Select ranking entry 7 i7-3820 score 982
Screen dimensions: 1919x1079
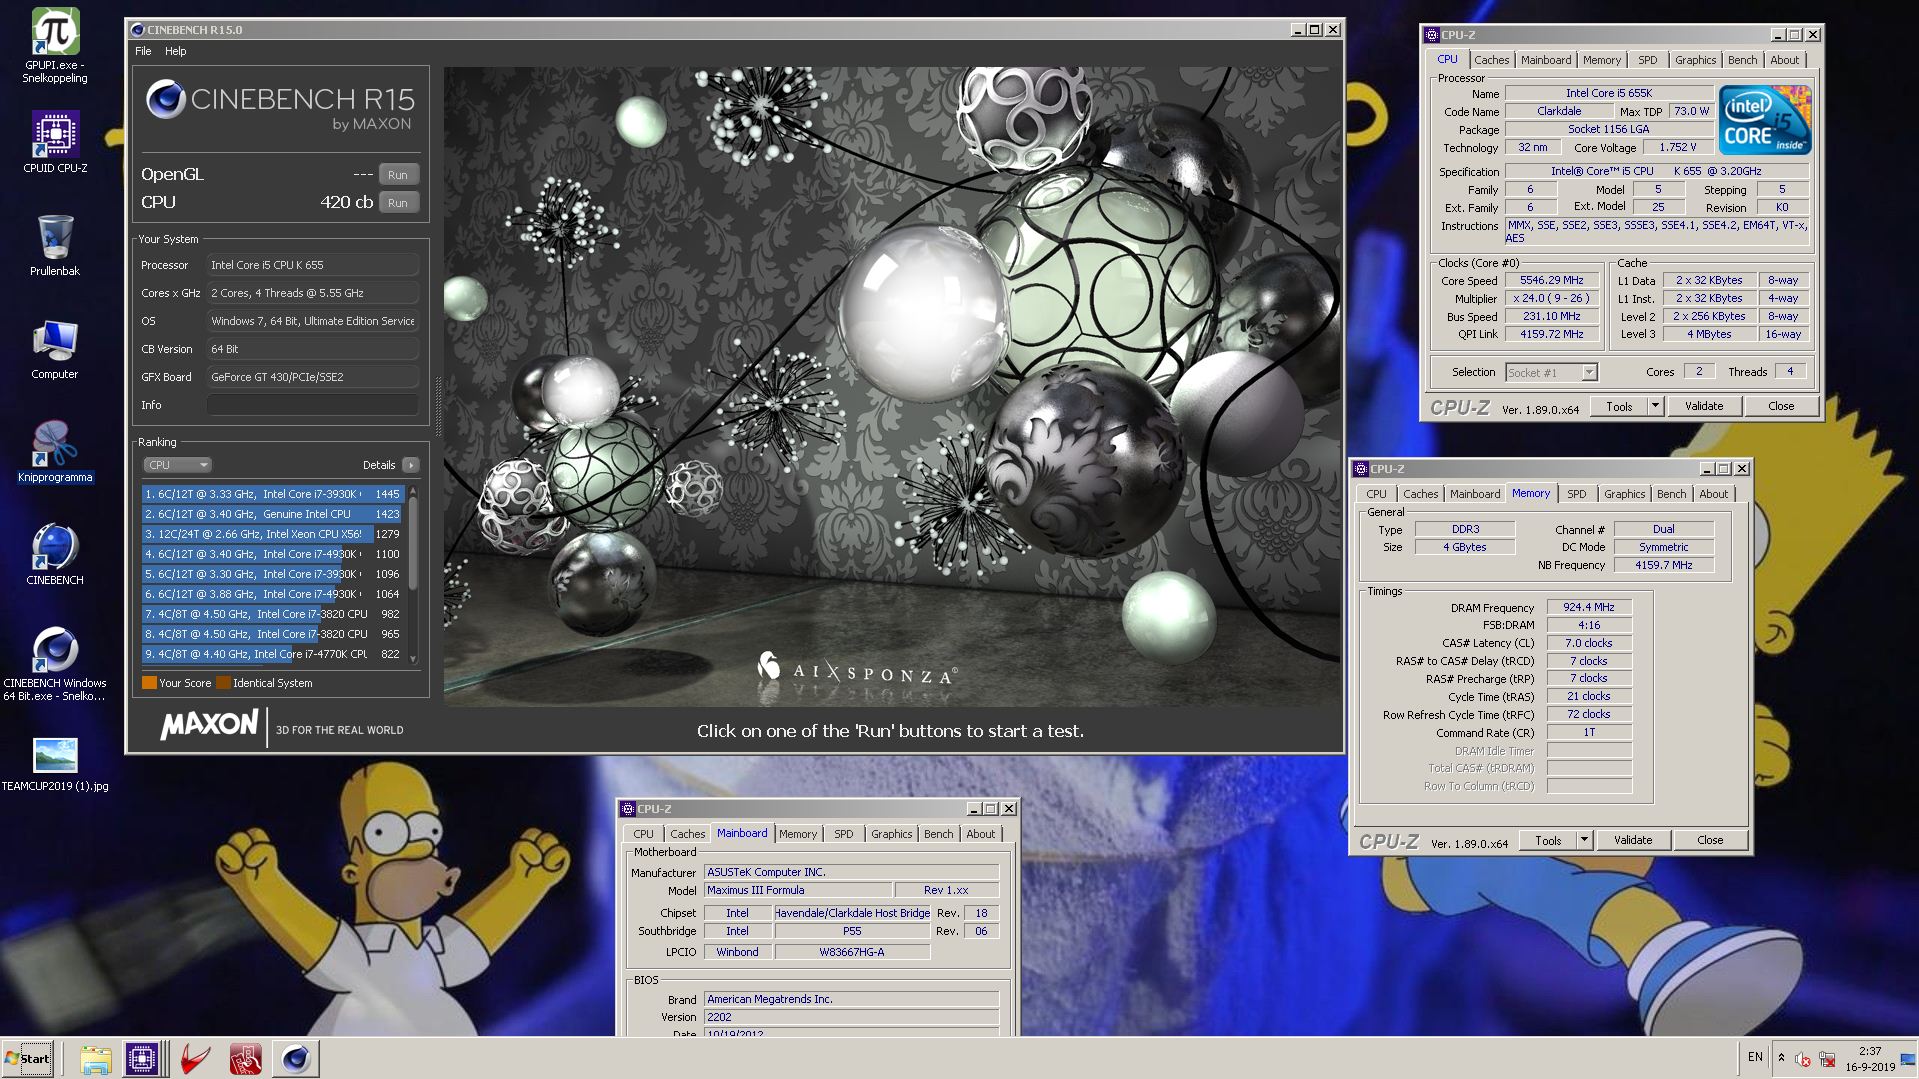coord(272,614)
